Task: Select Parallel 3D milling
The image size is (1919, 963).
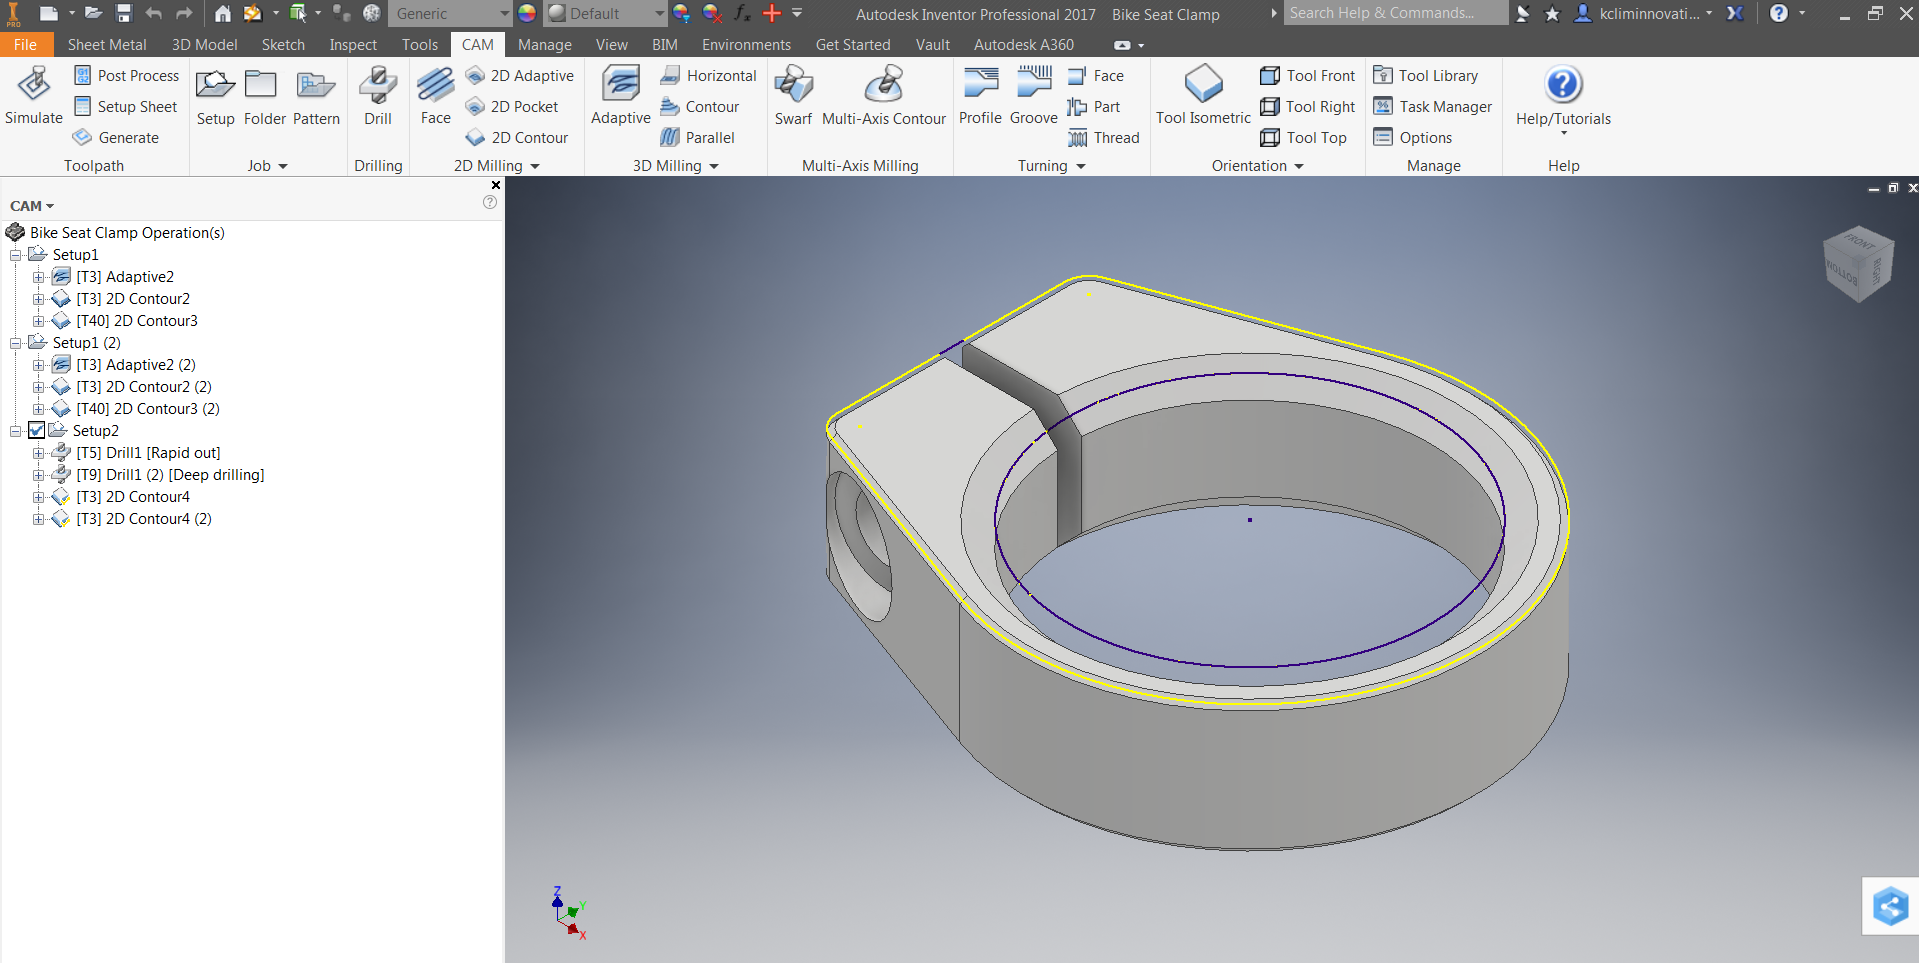Action: click(697, 138)
